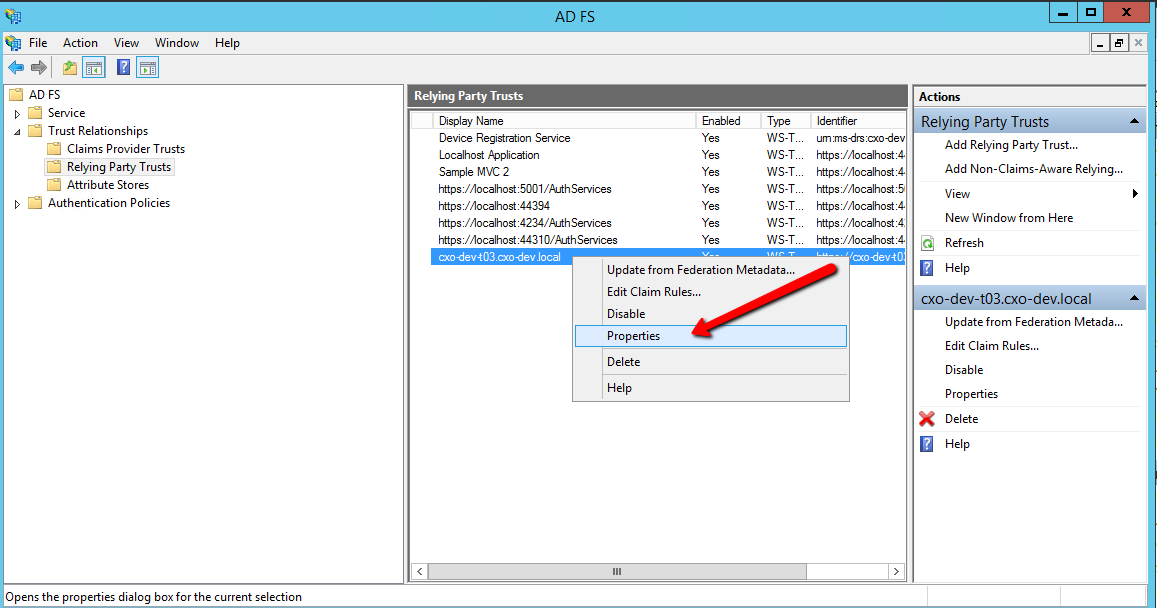This screenshot has width=1157, height=608.
Task: Open the Action menu in menu bar
Action: [80, 43]
